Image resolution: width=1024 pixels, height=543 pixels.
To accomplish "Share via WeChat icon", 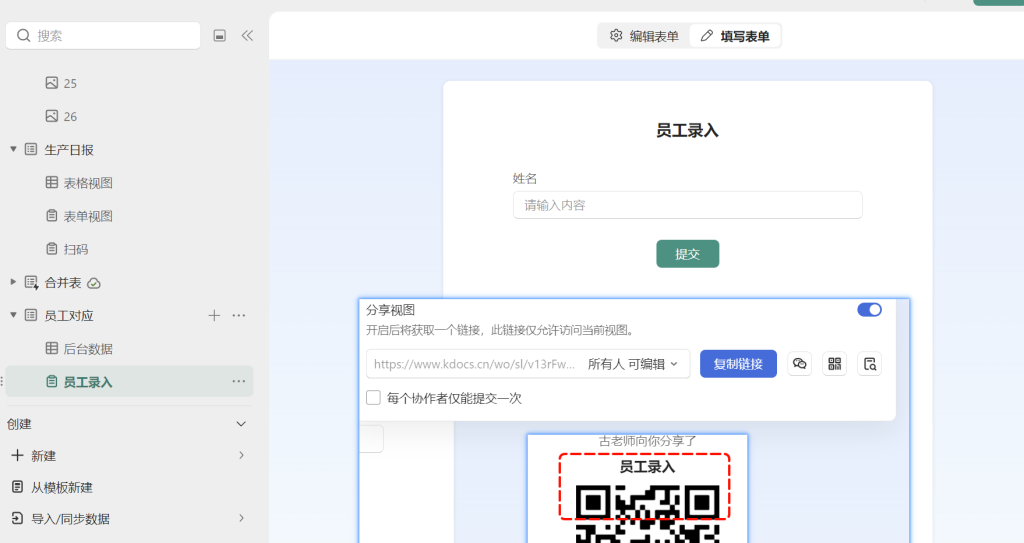I will tap(799, 364).
